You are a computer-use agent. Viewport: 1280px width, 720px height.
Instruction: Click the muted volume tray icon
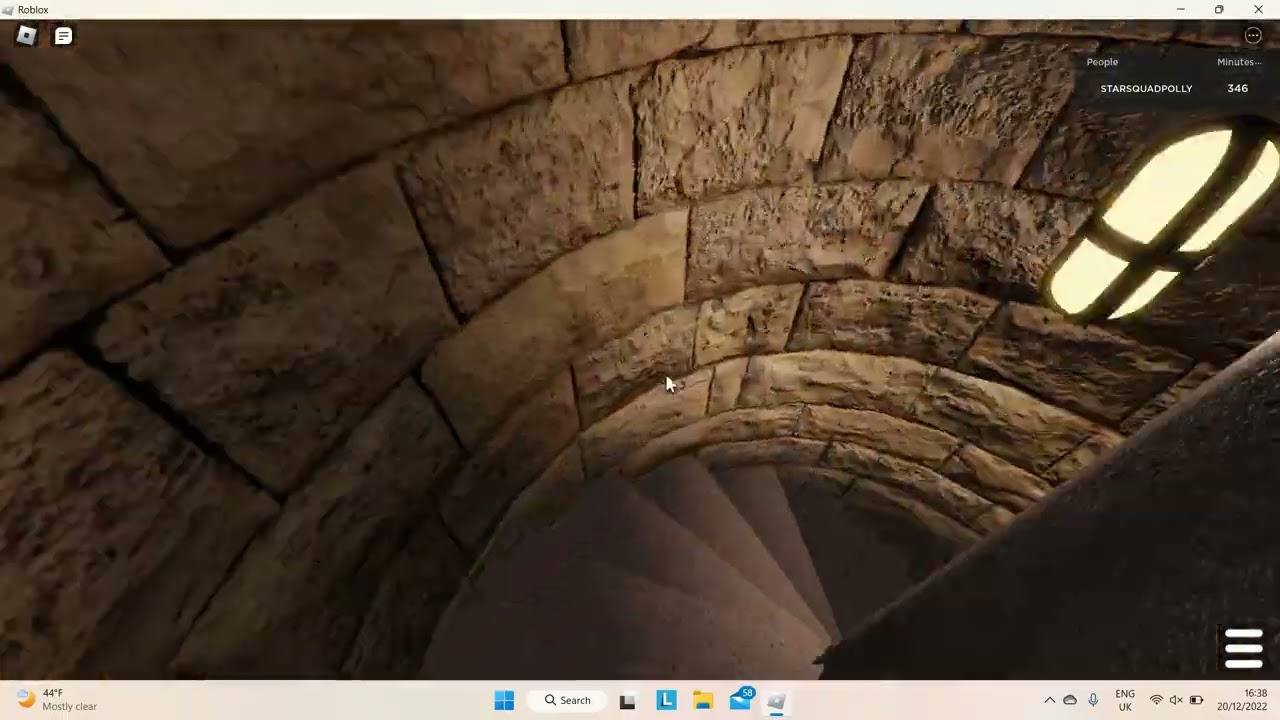click(1176, 700)
